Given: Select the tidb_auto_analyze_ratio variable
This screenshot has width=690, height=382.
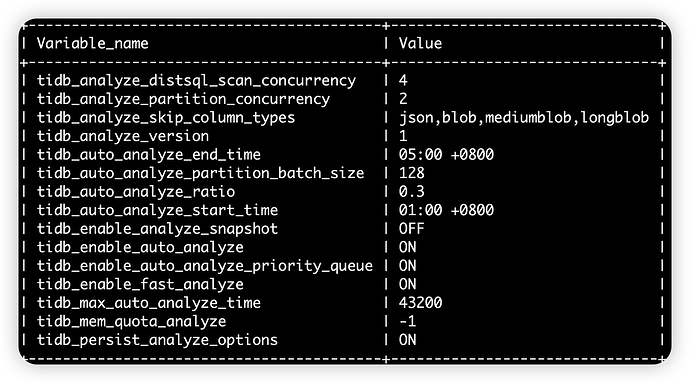Looking at the screenshot, I should click(x=136, y=191).
